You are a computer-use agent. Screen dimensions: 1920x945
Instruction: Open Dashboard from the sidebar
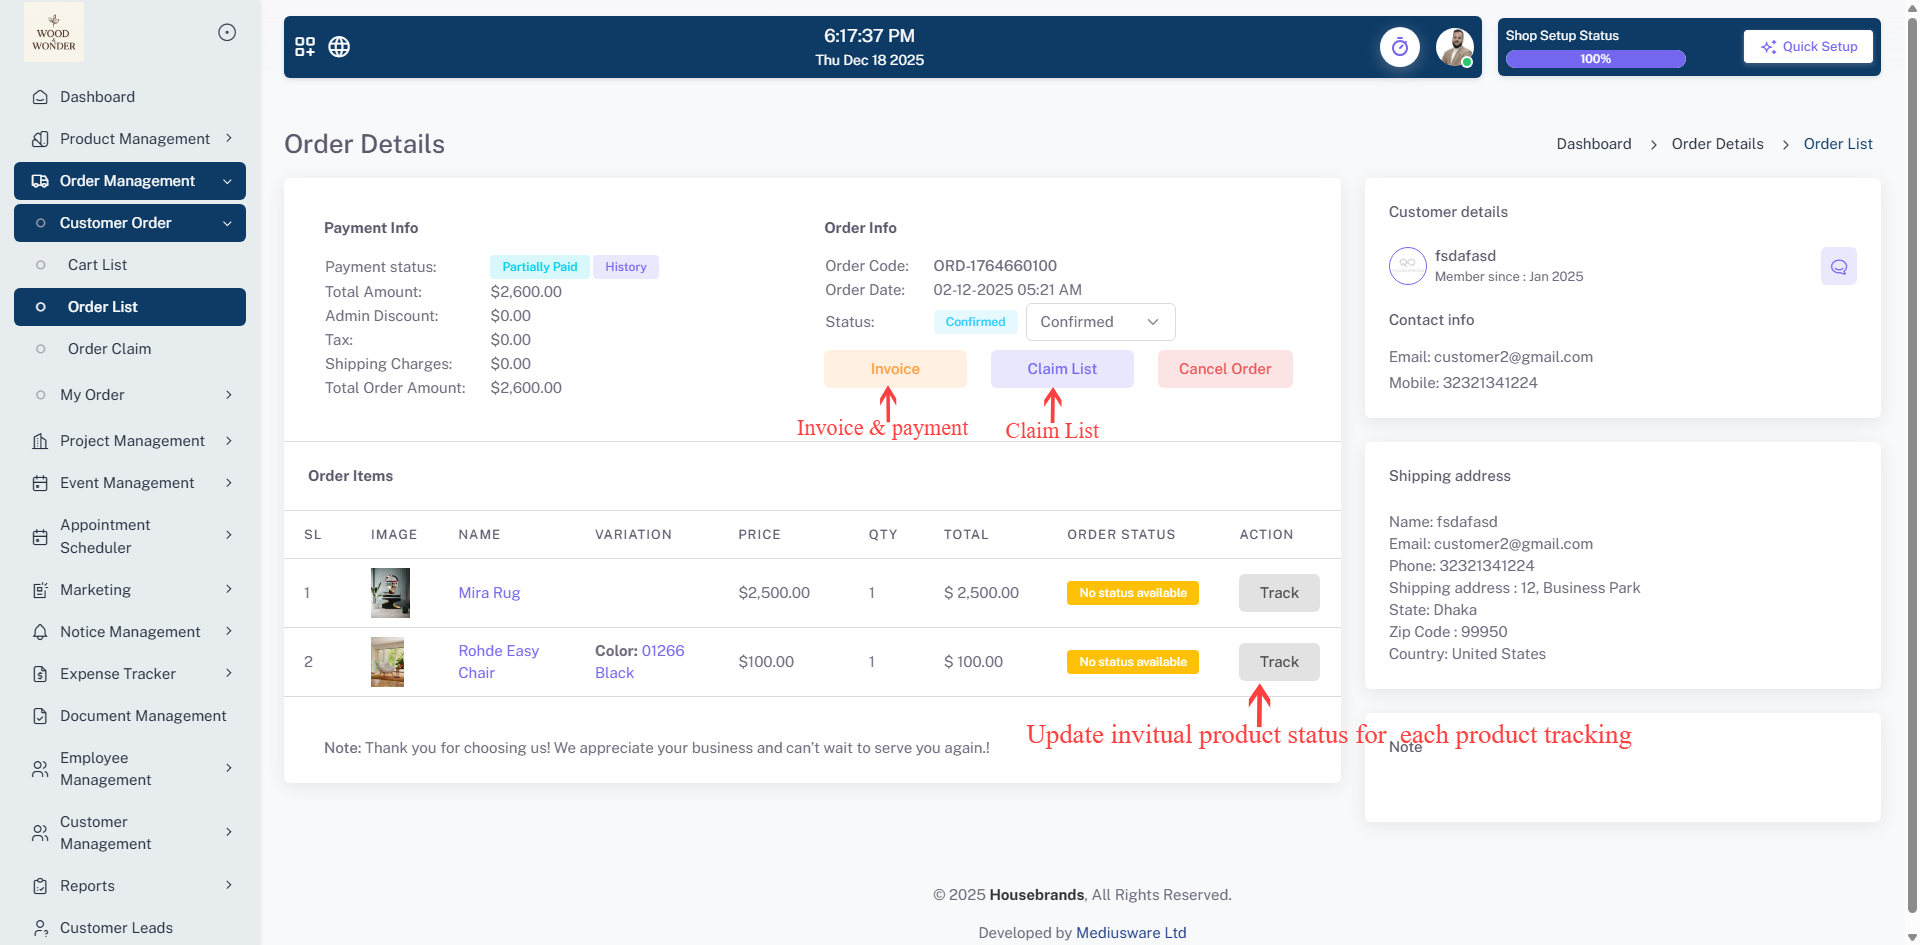(x=97, y=97)
